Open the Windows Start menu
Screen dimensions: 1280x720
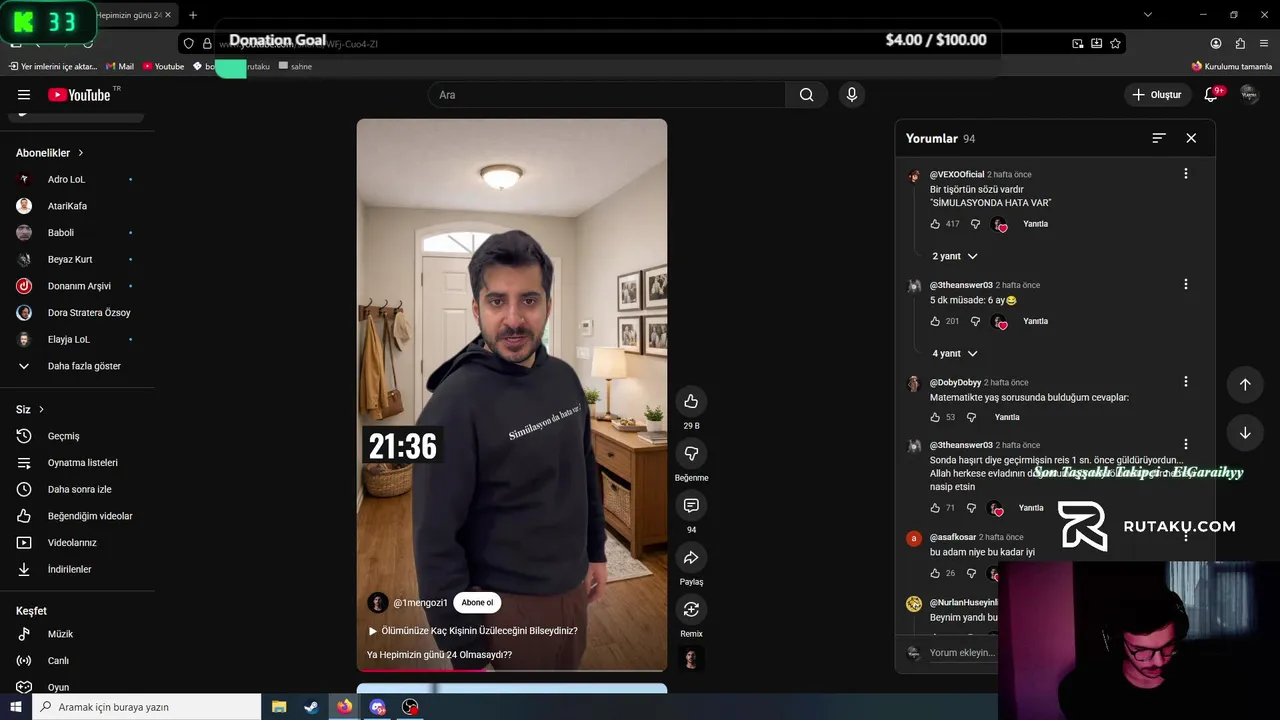pos(16,707)
